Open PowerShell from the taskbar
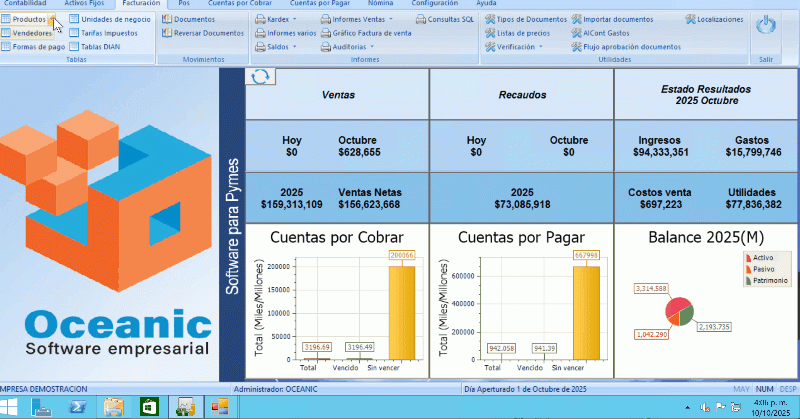Screen dimensions: 800x419 78,407
